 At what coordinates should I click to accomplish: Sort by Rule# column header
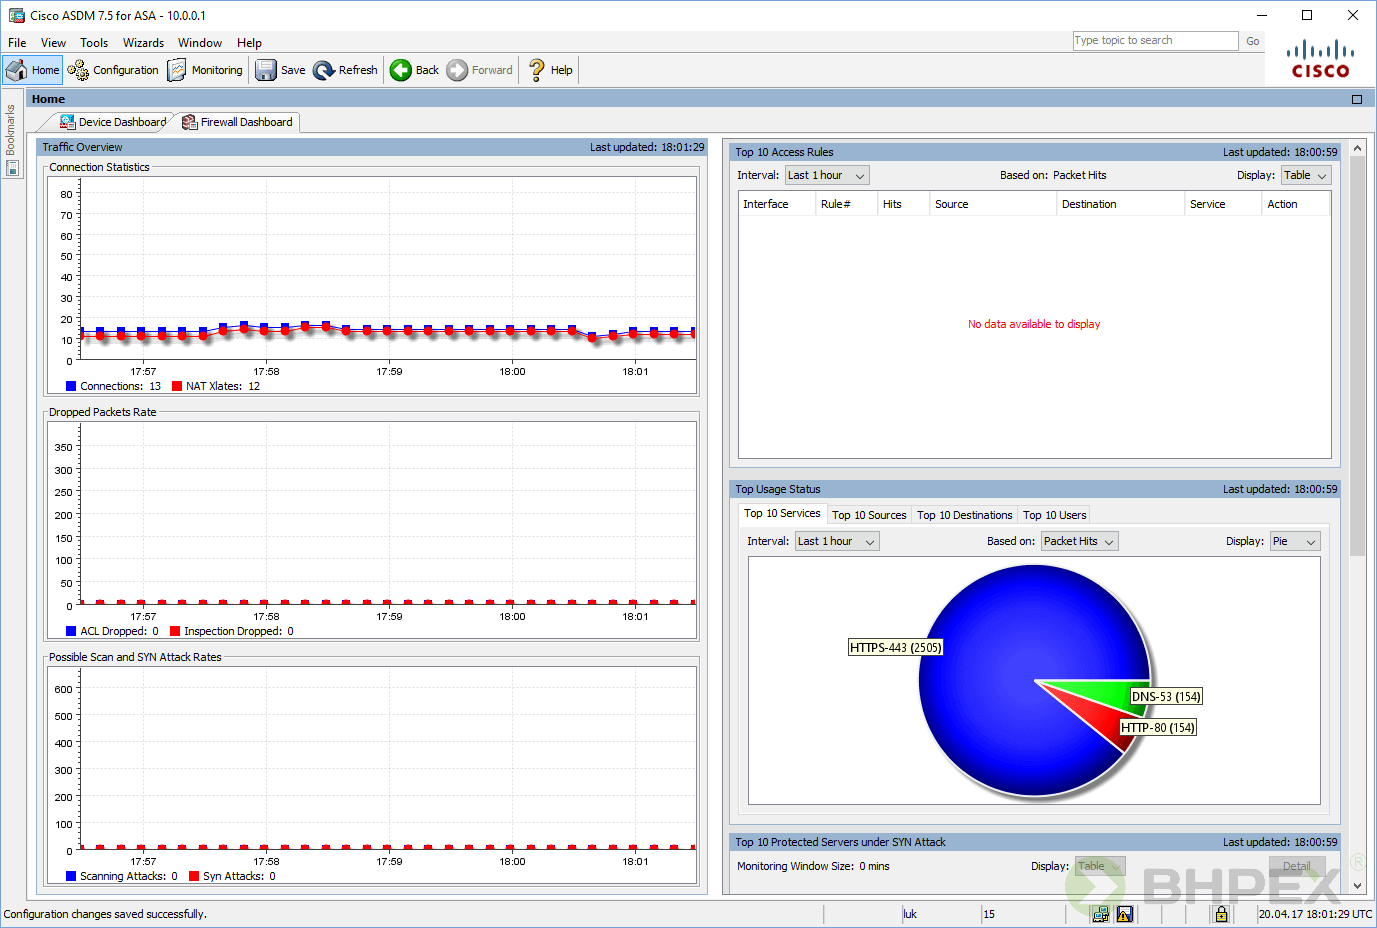coord(846,204)
